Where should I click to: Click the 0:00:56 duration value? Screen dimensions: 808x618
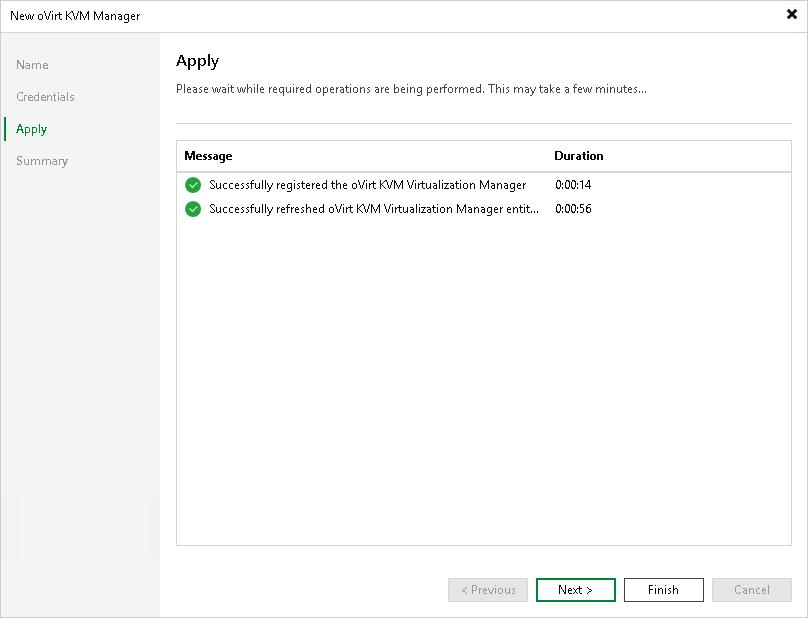pos(573,209)
